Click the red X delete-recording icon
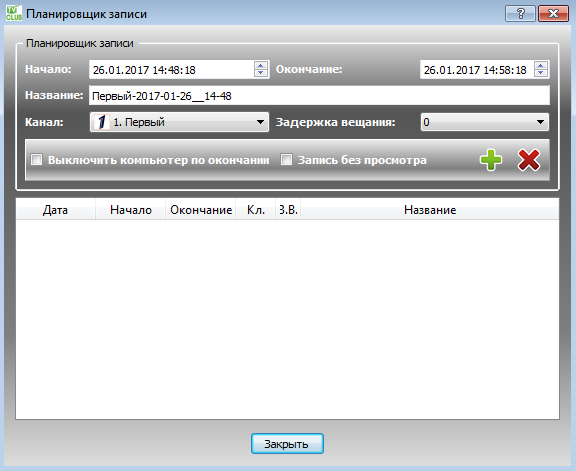576x471 pixels. point(529,160)
